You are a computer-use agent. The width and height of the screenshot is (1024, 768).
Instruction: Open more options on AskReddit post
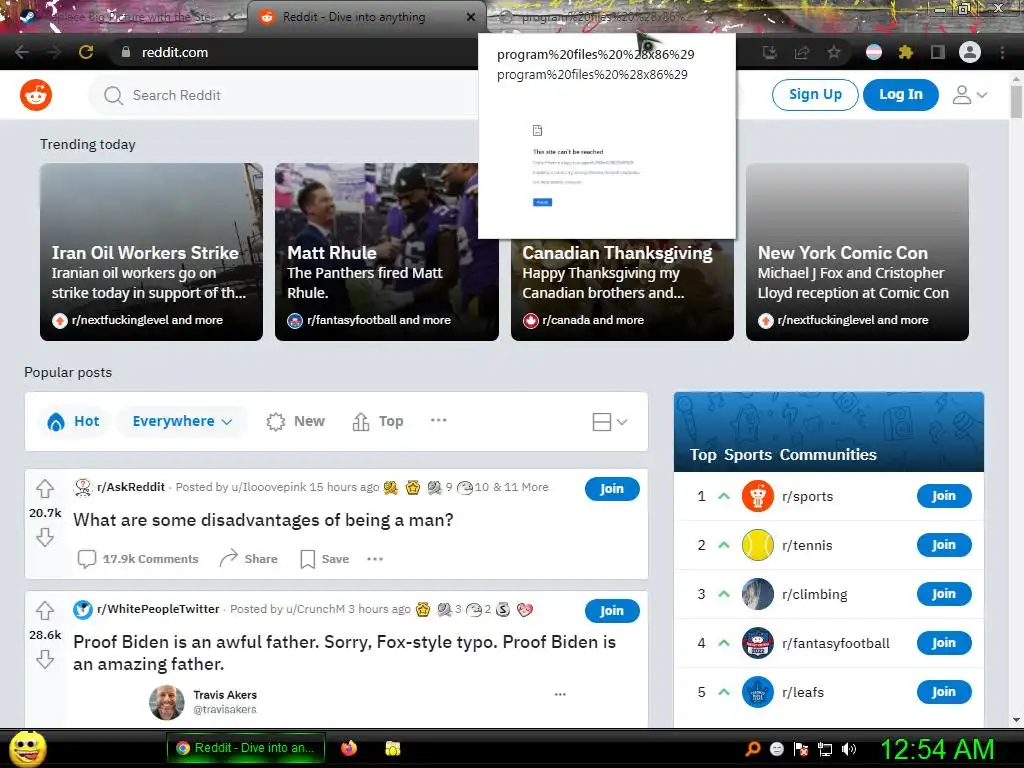click(x=375, y=559)
